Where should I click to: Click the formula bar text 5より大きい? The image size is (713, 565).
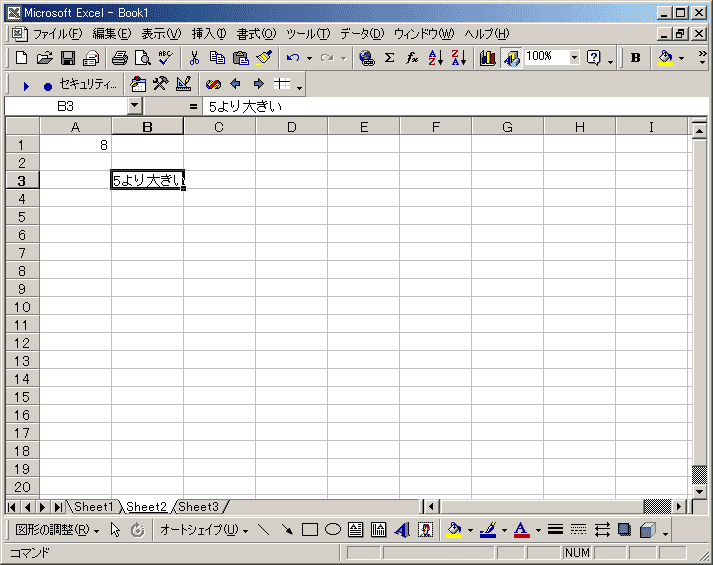click(245, 106)
